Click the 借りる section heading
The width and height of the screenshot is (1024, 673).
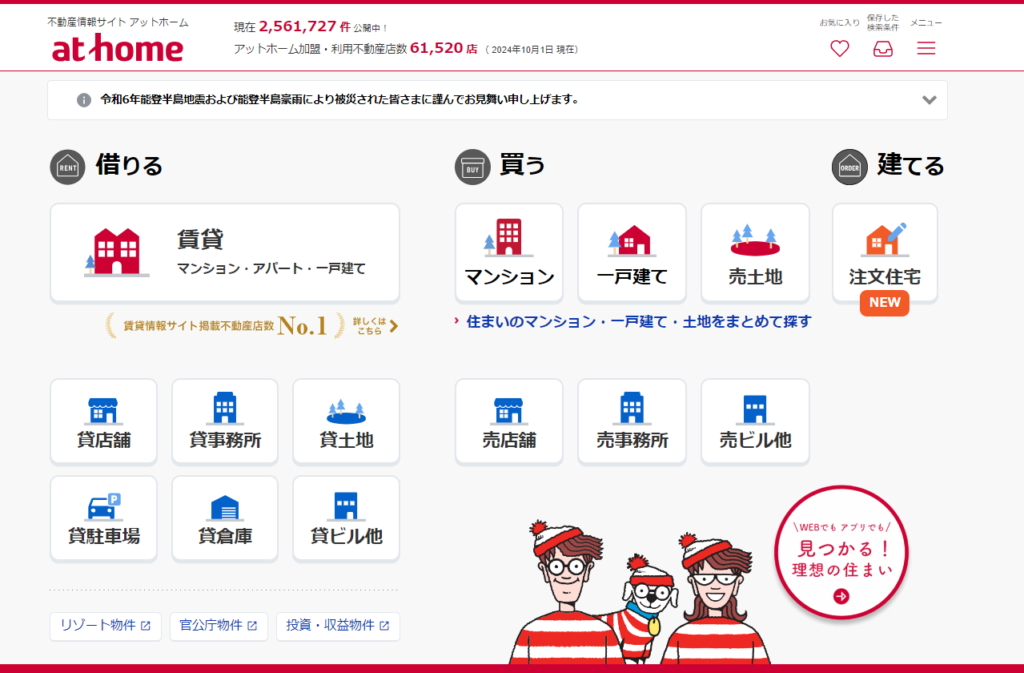[129, 166]
